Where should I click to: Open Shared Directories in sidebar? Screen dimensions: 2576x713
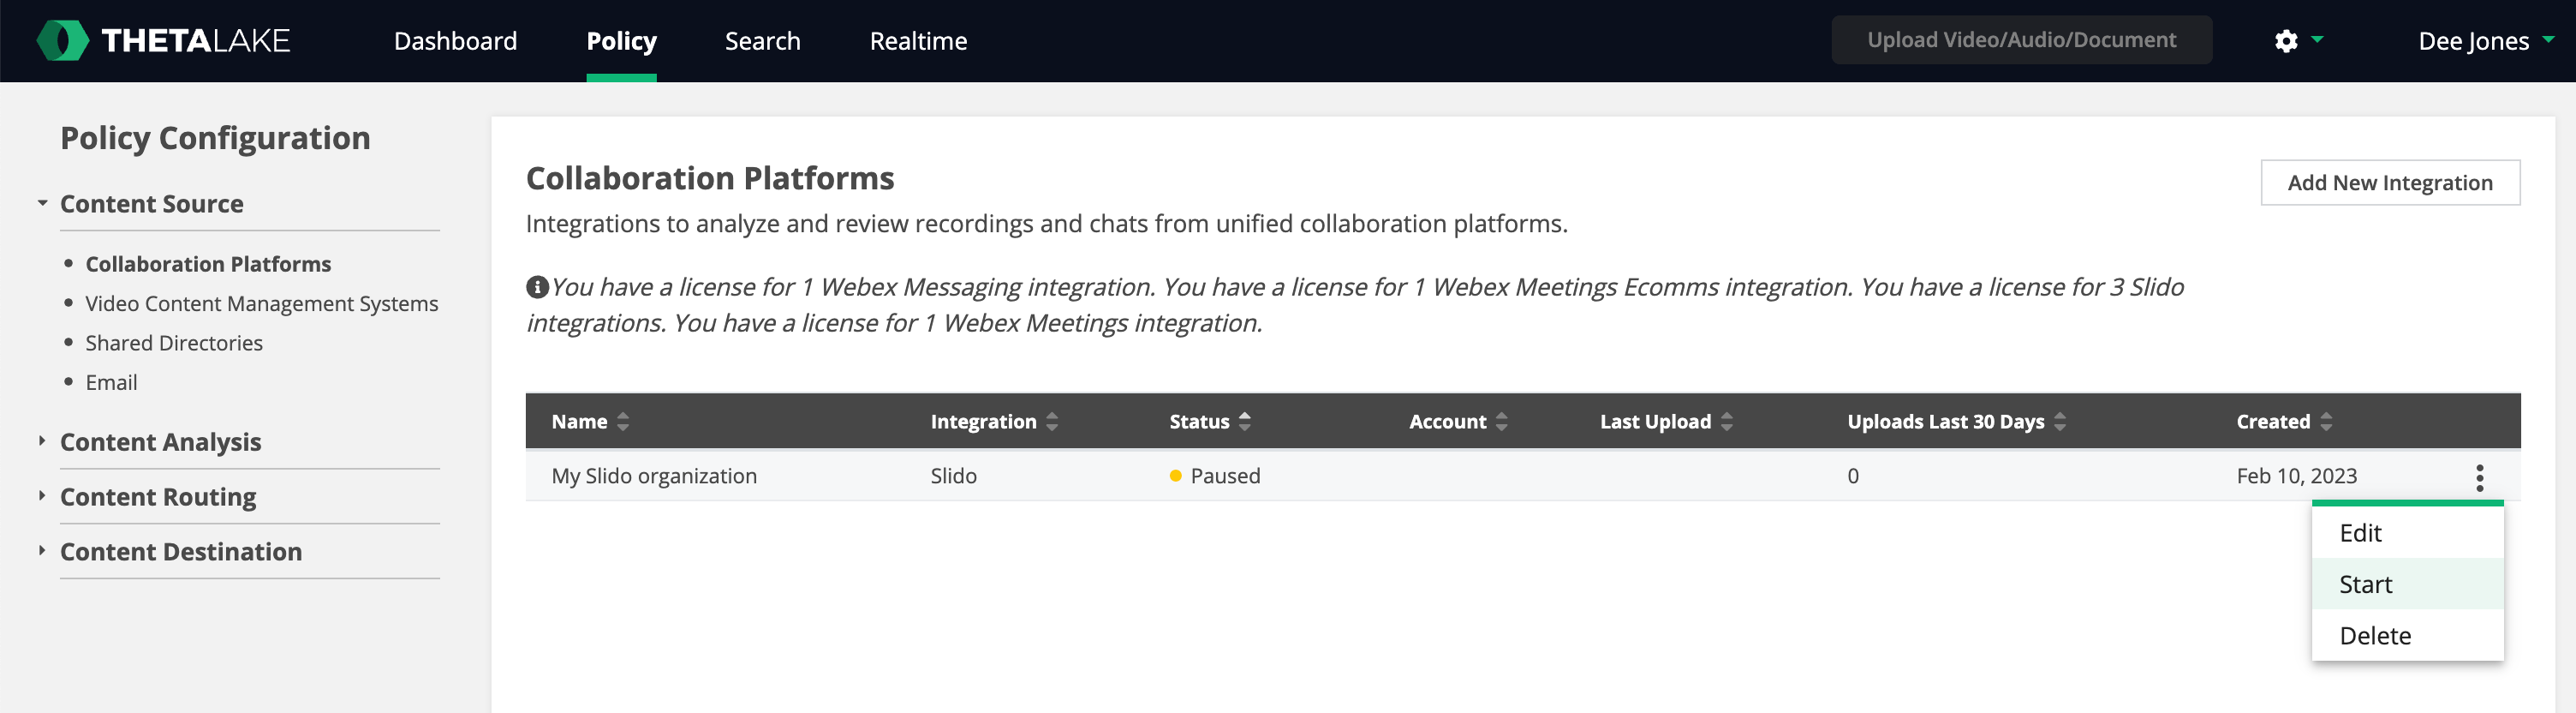click(174, 343)
